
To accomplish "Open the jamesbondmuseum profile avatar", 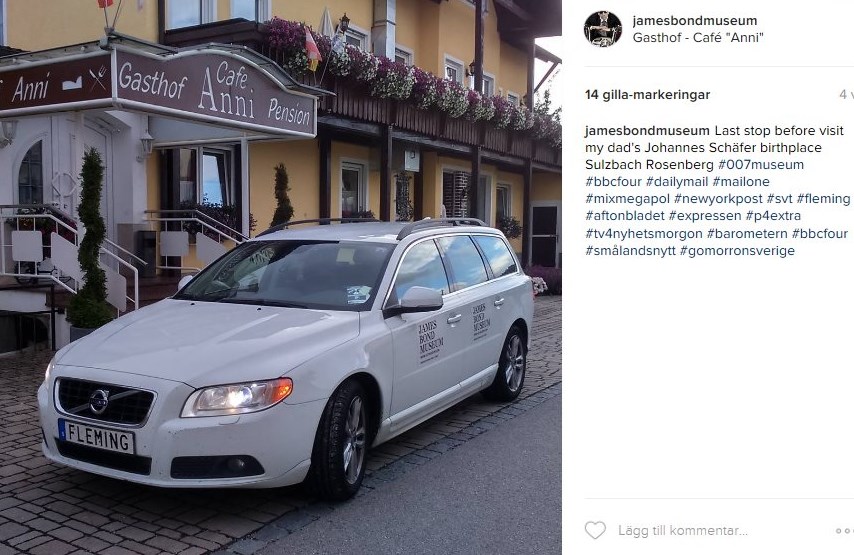I will 602,28.
